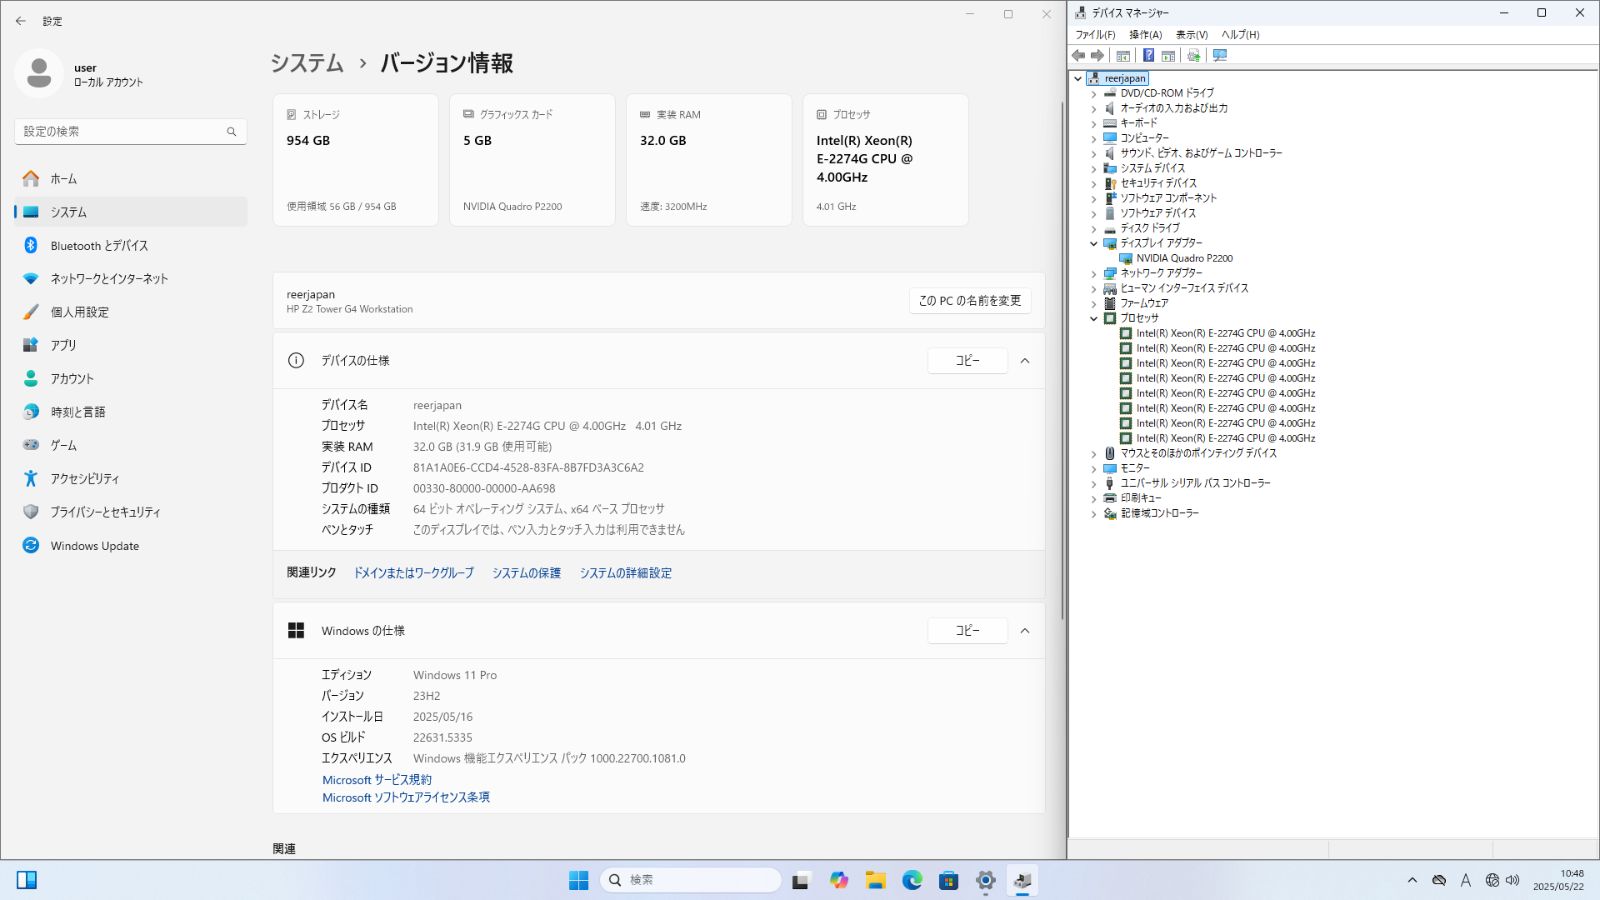
Task: Go back in the Settings window
Action: [21, 21]
